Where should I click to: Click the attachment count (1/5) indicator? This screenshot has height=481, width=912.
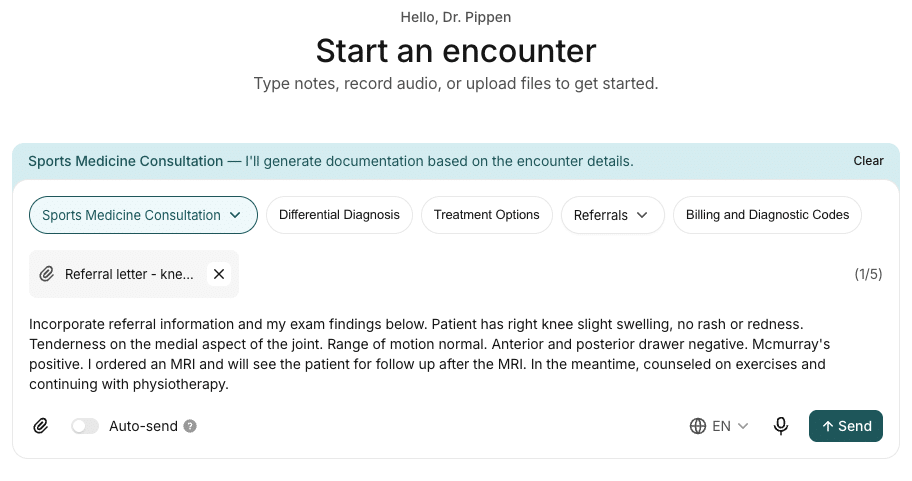point(868,274)
